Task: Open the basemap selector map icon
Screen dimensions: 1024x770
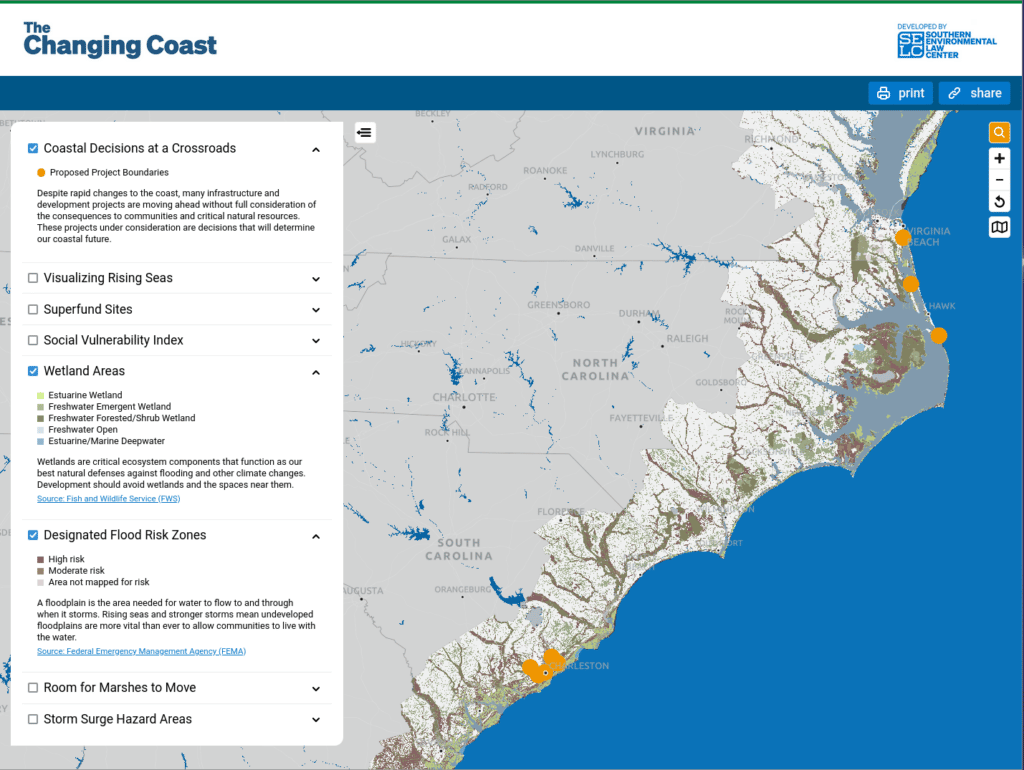Action: 999,227
